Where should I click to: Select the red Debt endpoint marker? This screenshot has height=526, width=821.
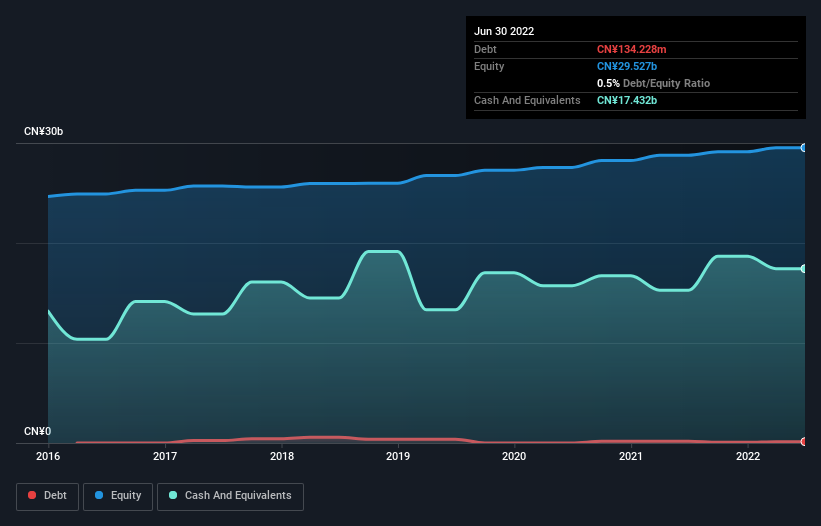click(803, 442)
